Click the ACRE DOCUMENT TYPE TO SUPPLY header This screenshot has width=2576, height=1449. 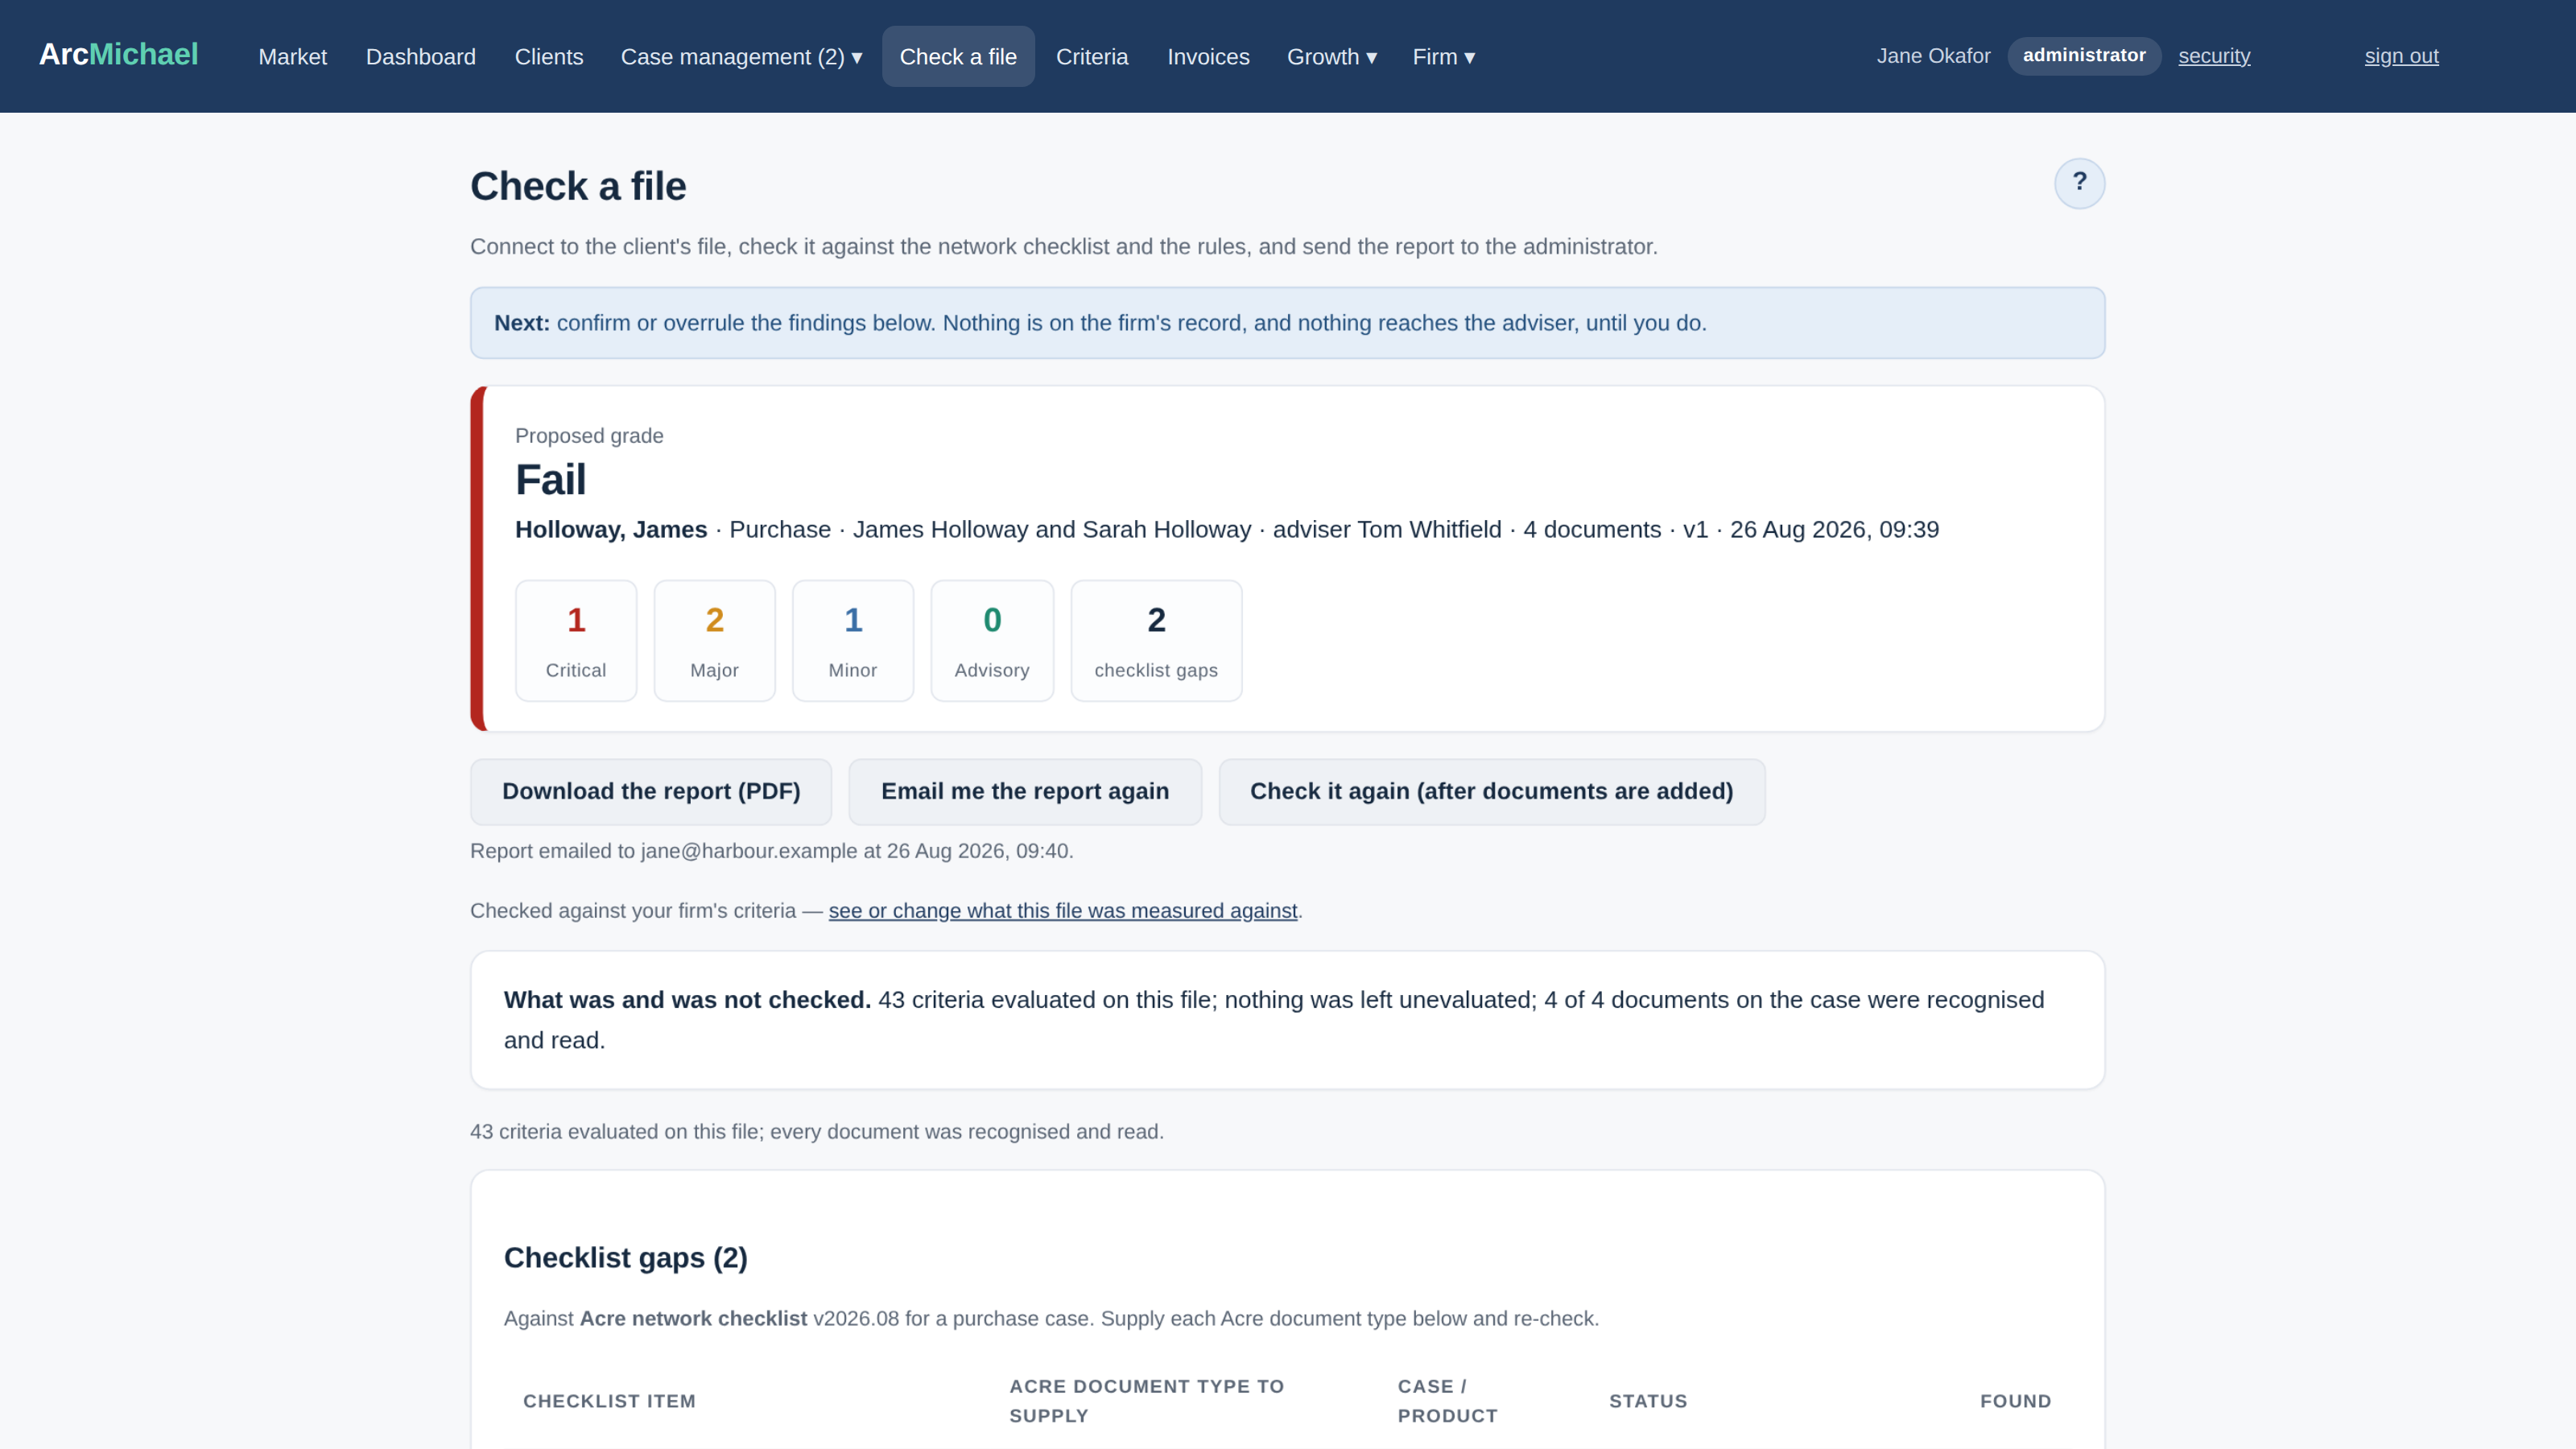point(1146,1401)
